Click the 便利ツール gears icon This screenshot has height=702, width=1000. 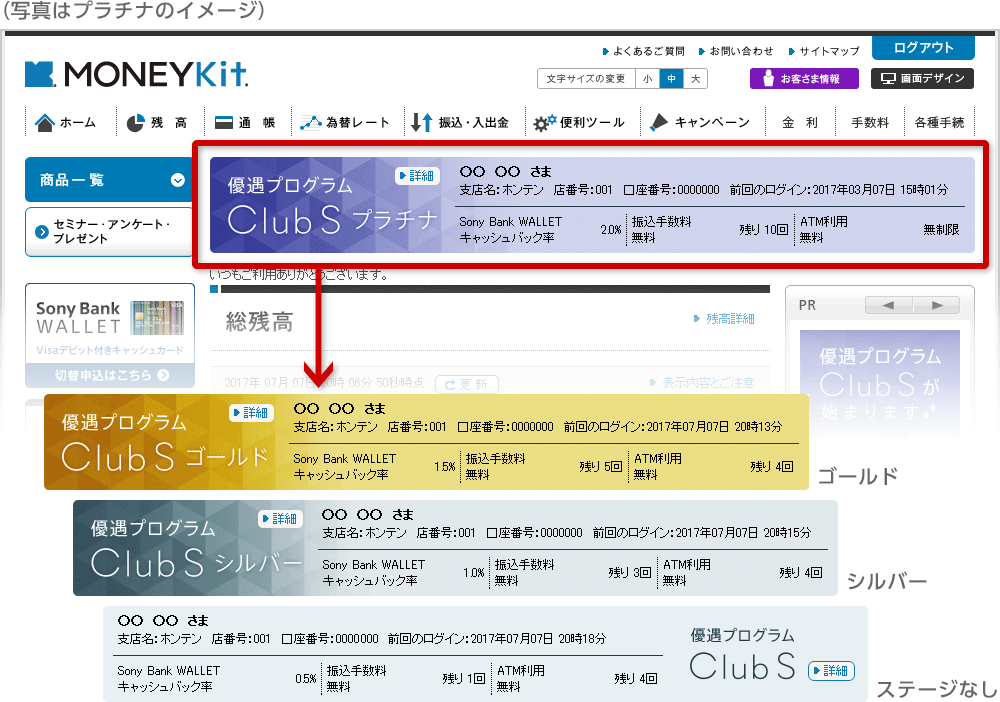point(545,123)
